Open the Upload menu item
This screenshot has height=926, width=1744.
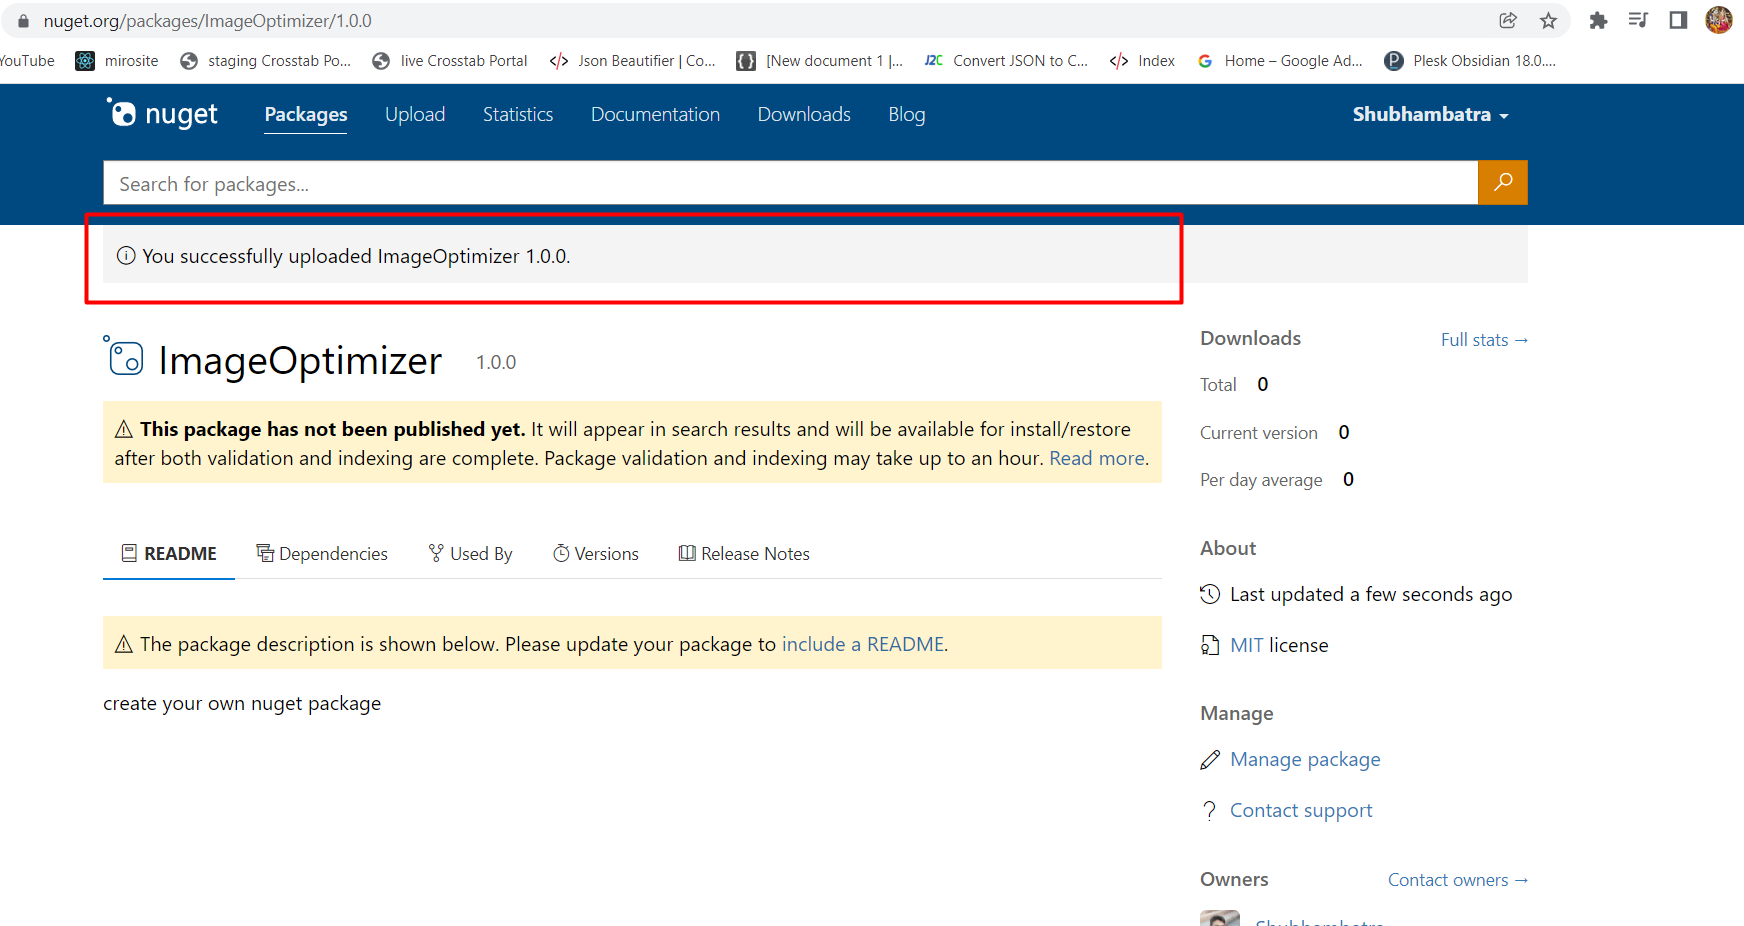pos(415,115)
